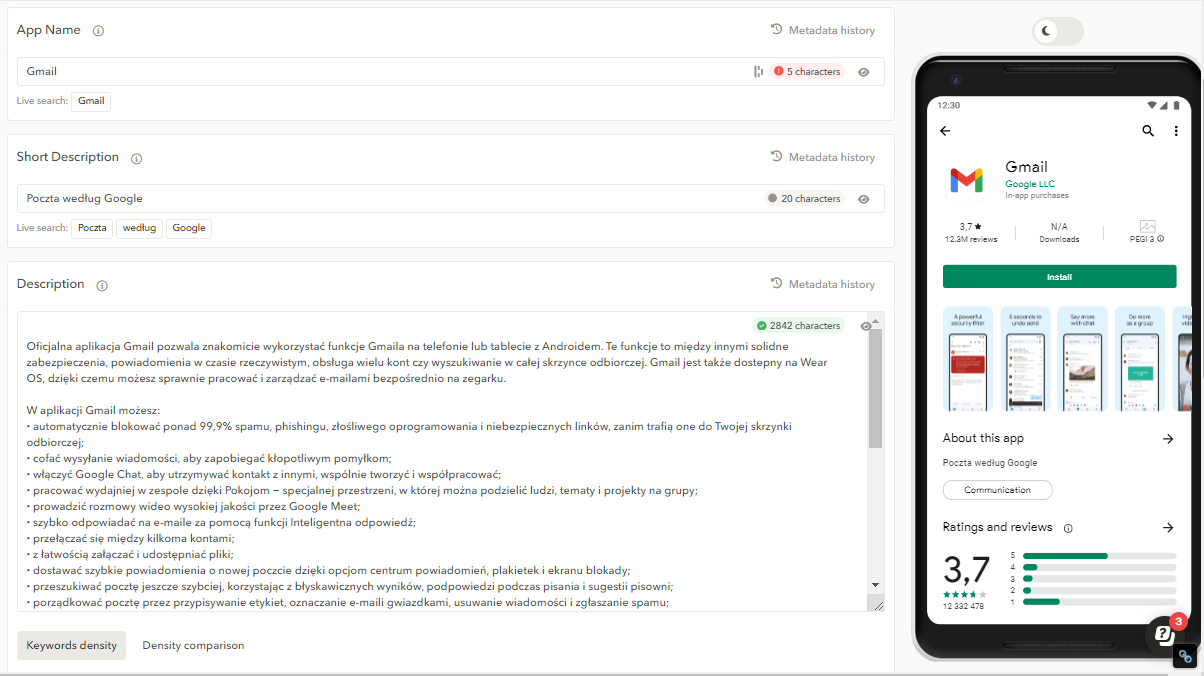
Task: Open Metadata history for App Name
Action: (822, 30)
